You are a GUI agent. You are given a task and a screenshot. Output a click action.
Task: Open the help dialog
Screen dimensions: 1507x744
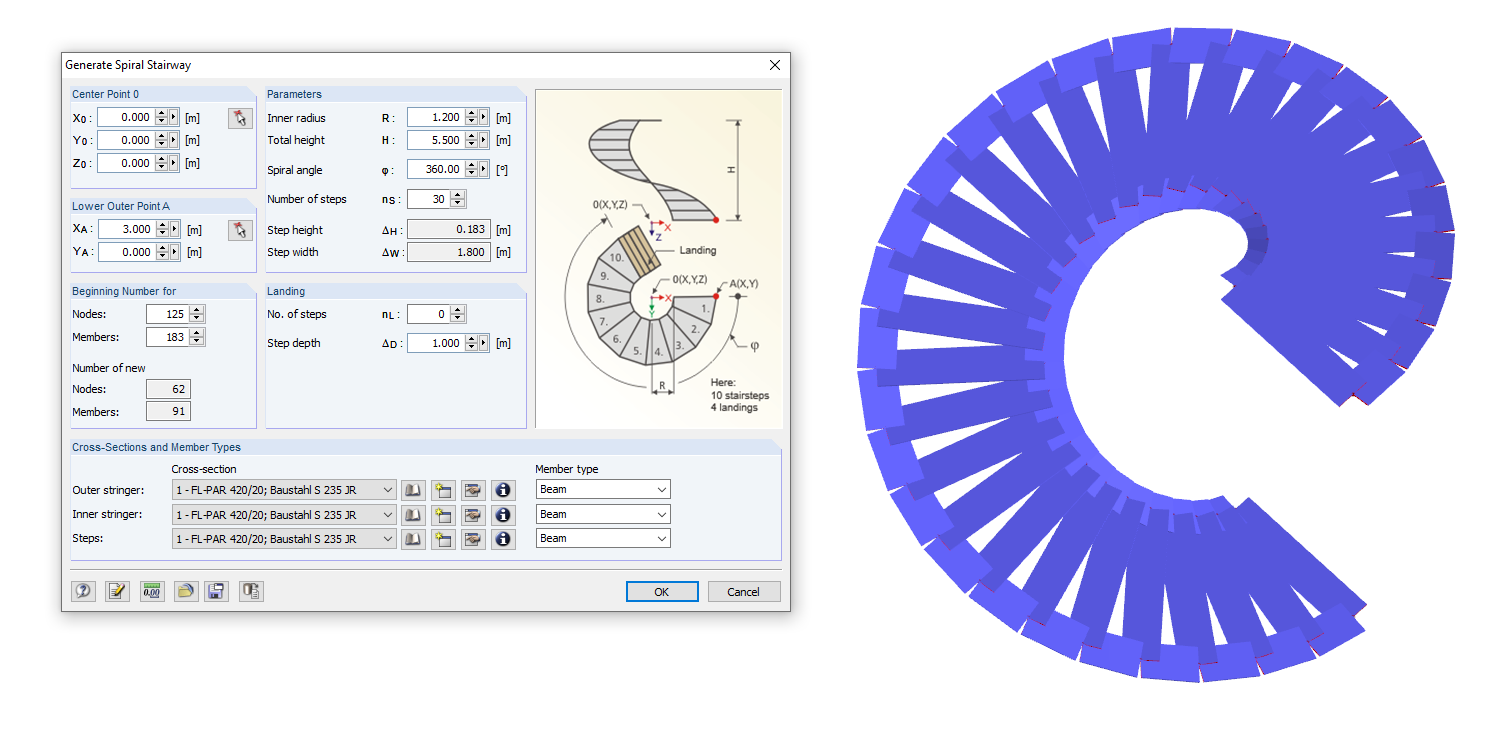pyautogui.click(x=85, y=591)
